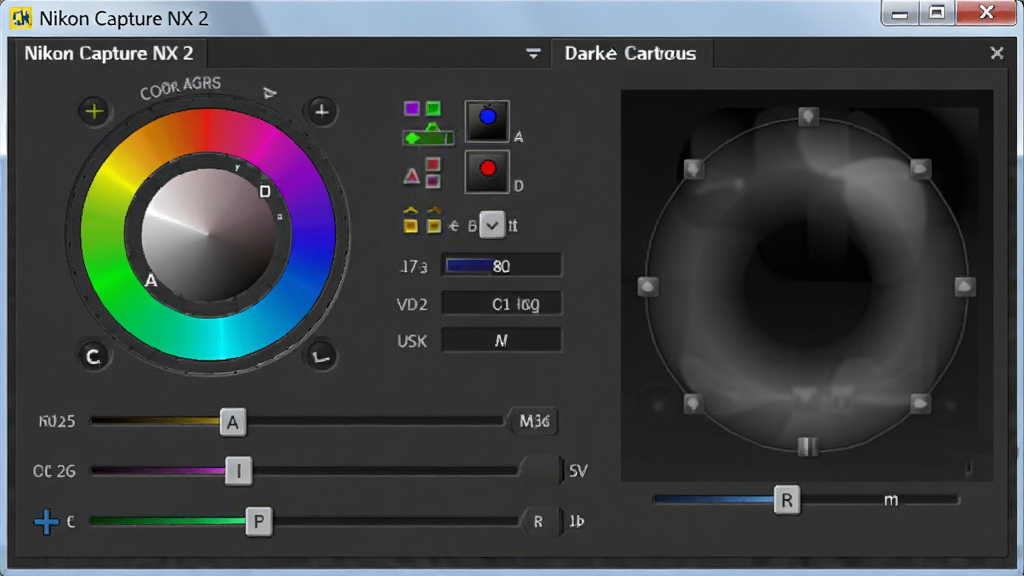The height and width of the screenshot is (576, 1024).
Task: Click the P slider handle on green slider
Action: pyautogui.click(x=259, y=522)
